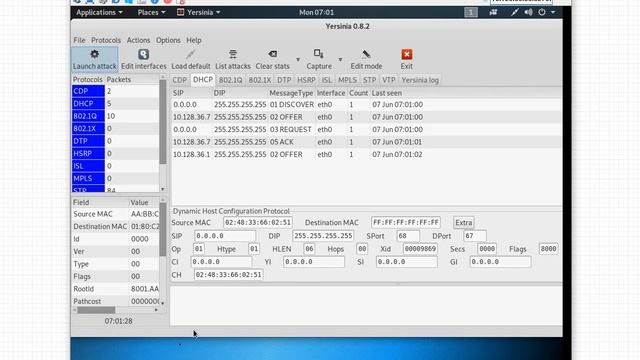Open the Yersinia log tab
The image size is (640, 360).
pyautogui.click(x=420, y=80)
